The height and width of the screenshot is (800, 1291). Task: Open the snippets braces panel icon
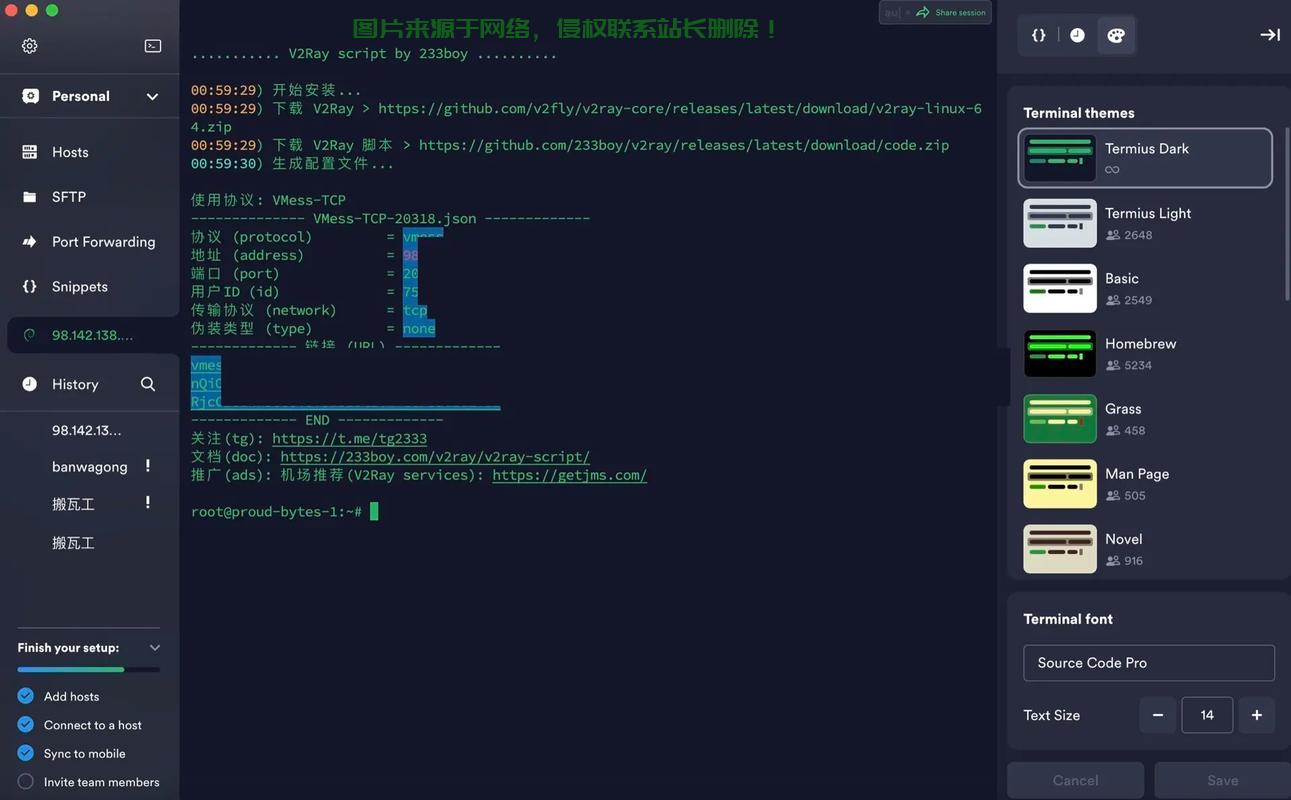(1039, 35)
